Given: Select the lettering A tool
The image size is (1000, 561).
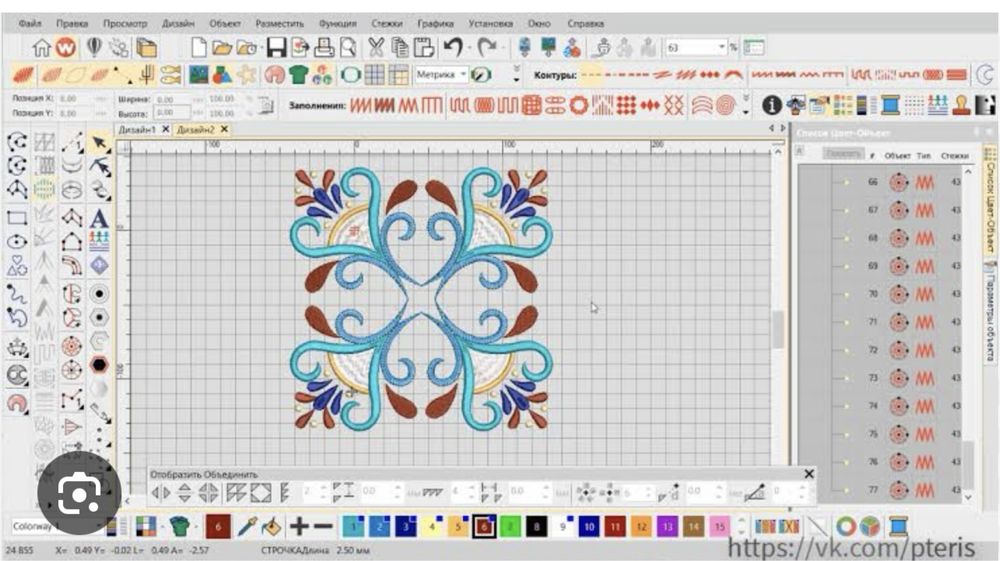Looking at the screenshot, I should point(99,218).
